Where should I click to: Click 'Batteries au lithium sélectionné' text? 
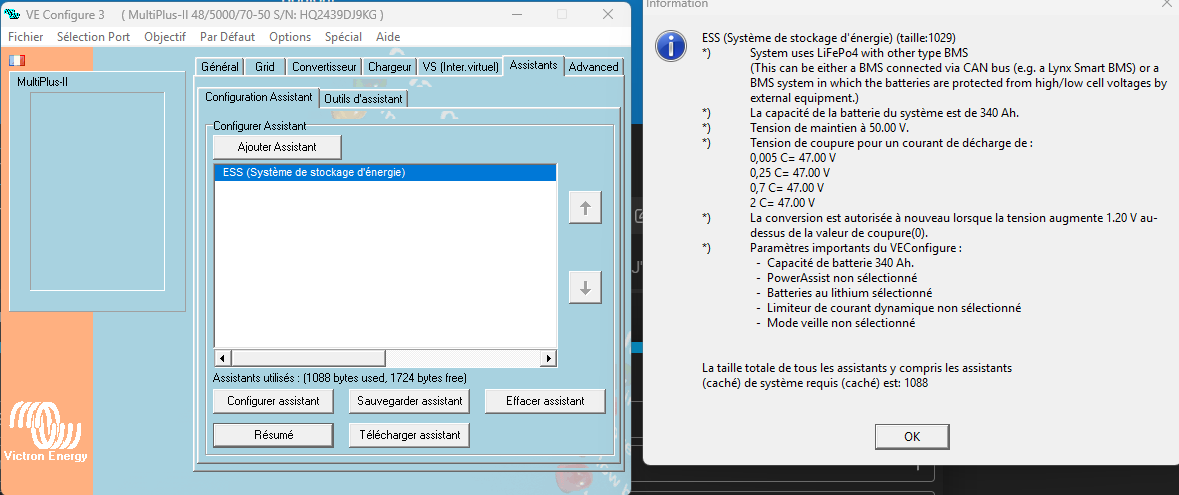850,293
